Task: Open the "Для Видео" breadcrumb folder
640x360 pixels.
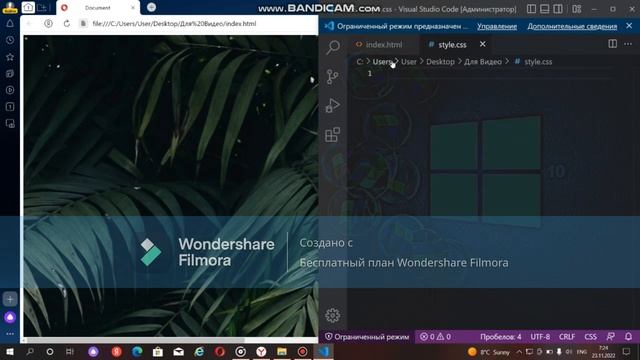Action: [x=483, y=62]
